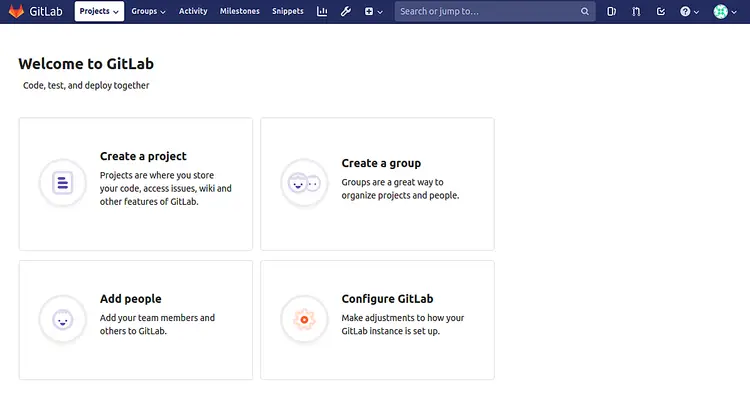Open the Merge requests icon
Viewport: 750px width, 414px height.
(637, 12)
